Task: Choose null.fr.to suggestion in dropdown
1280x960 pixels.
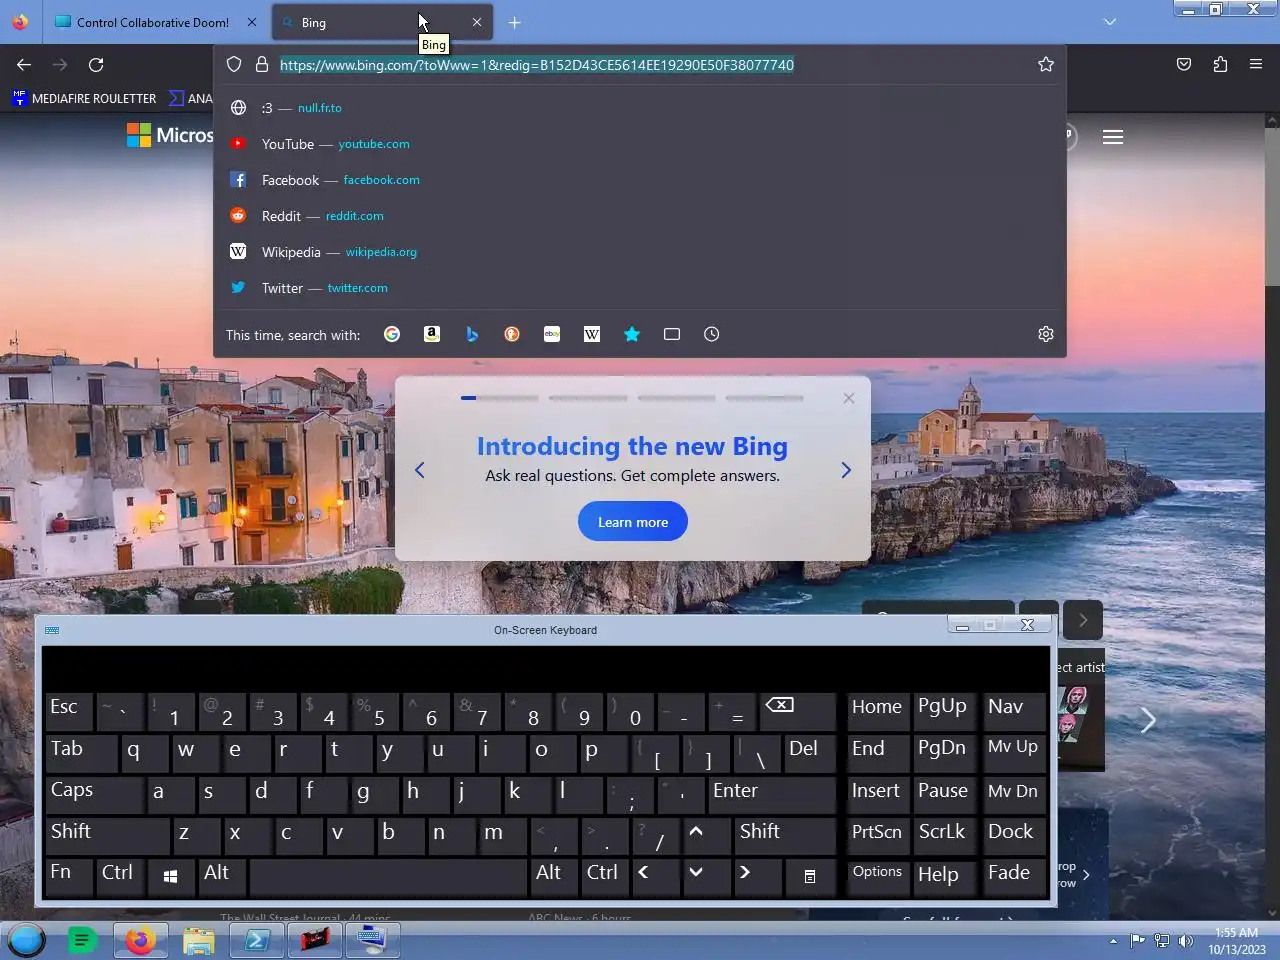Action: (x=640, y=108)
